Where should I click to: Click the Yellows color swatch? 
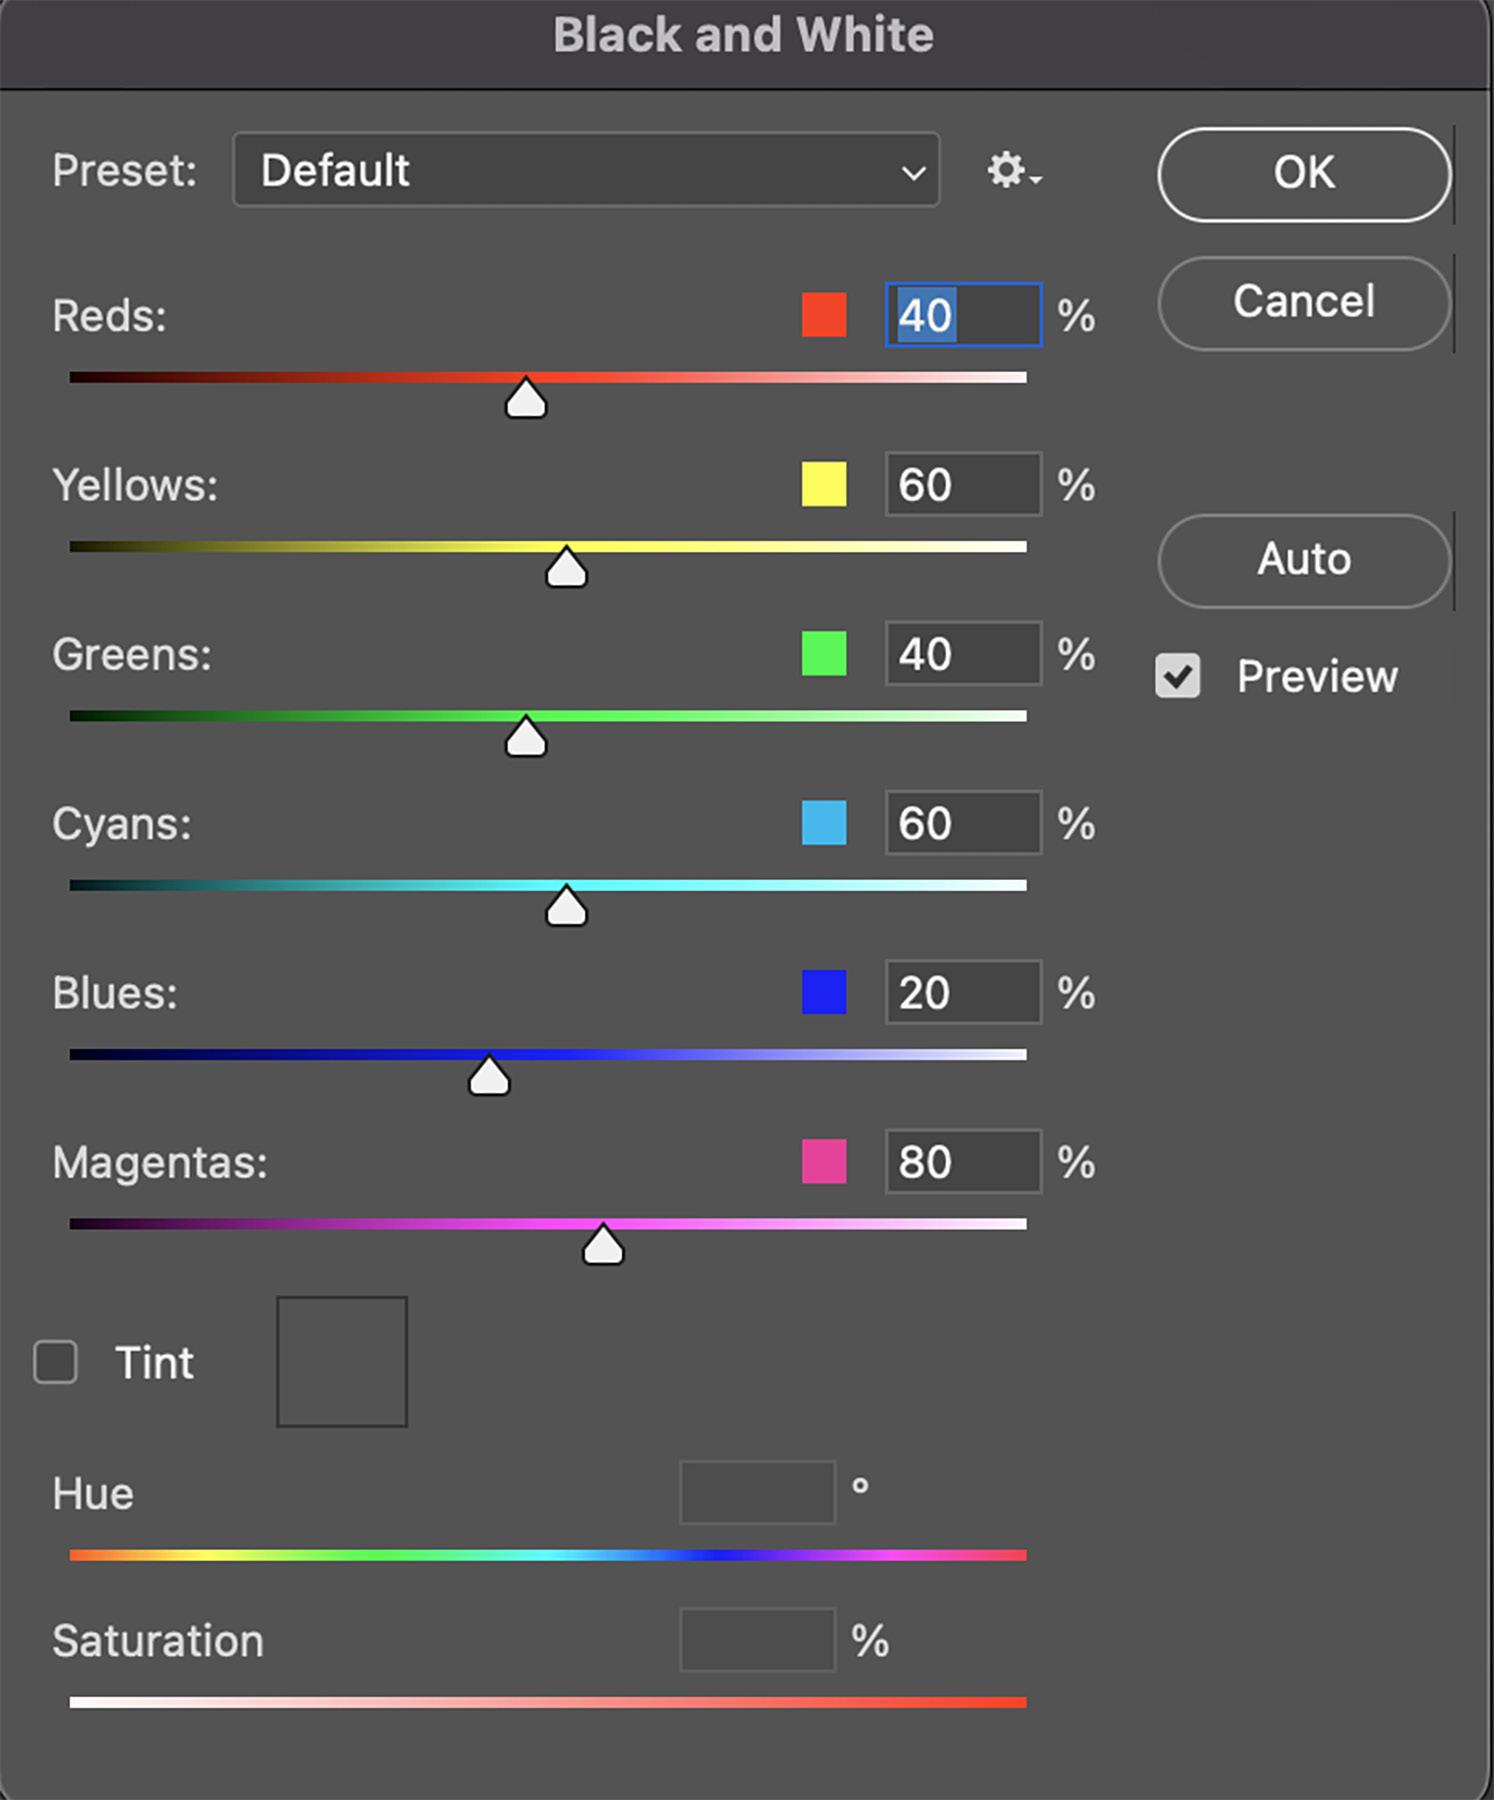[x=824, y=485]
